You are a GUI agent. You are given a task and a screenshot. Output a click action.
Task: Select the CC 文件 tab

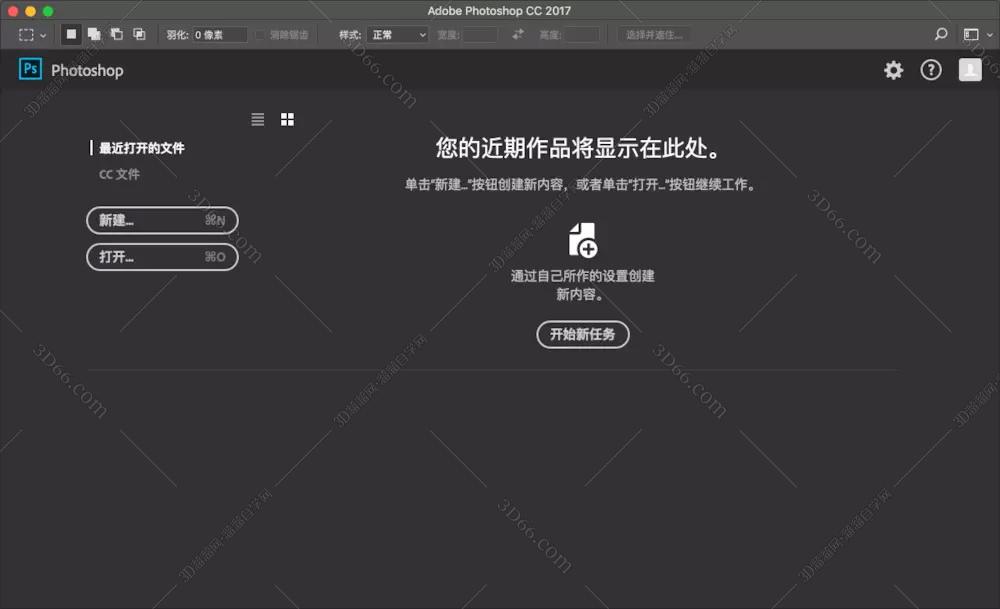coord(119,174)
